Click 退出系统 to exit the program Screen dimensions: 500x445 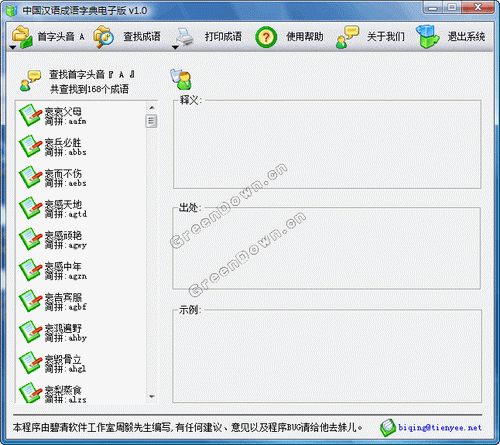click(x=451, y=37)
